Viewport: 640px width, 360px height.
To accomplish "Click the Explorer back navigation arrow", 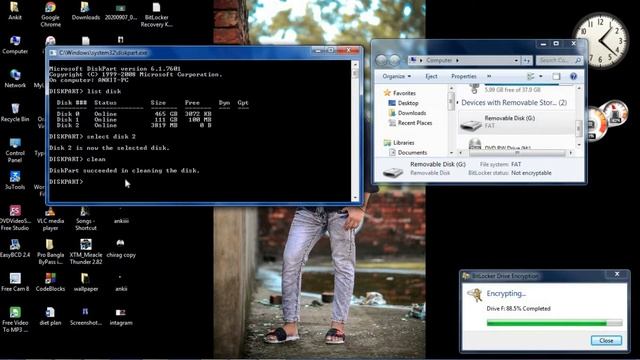I will point(381,60).
